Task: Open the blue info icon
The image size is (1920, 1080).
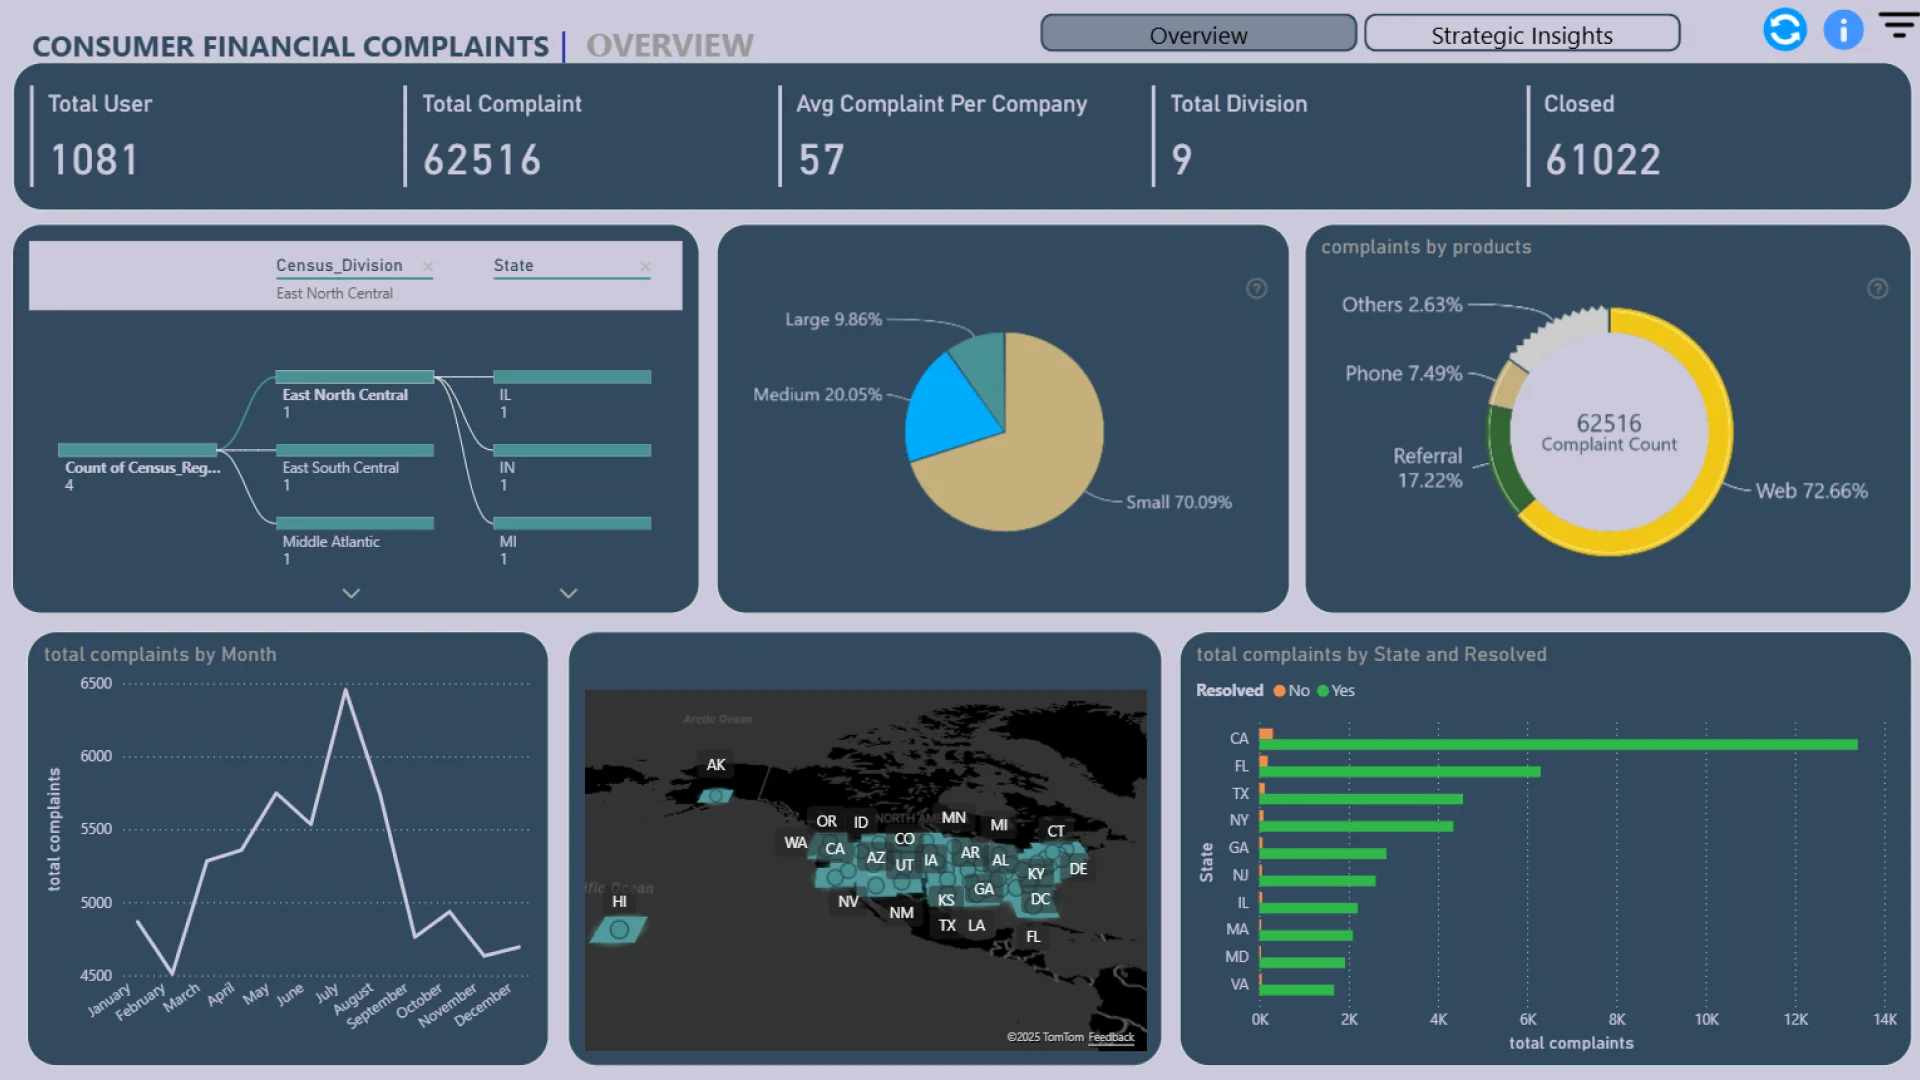Action: pos(1843,30)
